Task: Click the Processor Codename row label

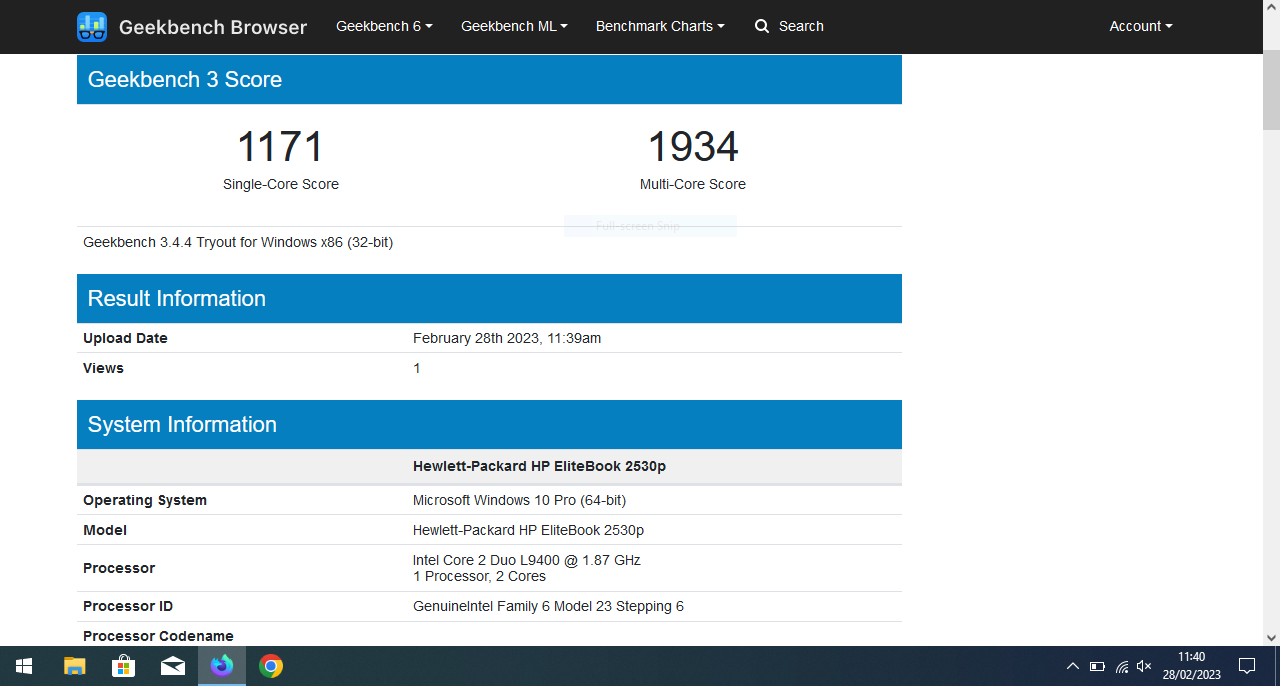Action: tap(158, 636)
